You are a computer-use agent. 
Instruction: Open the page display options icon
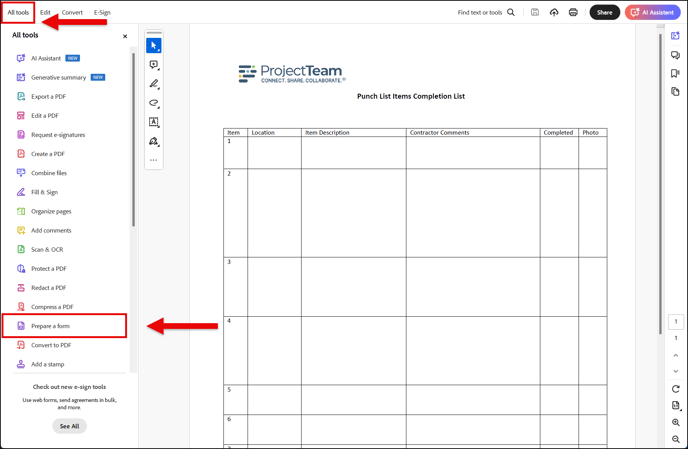(676, 406)
